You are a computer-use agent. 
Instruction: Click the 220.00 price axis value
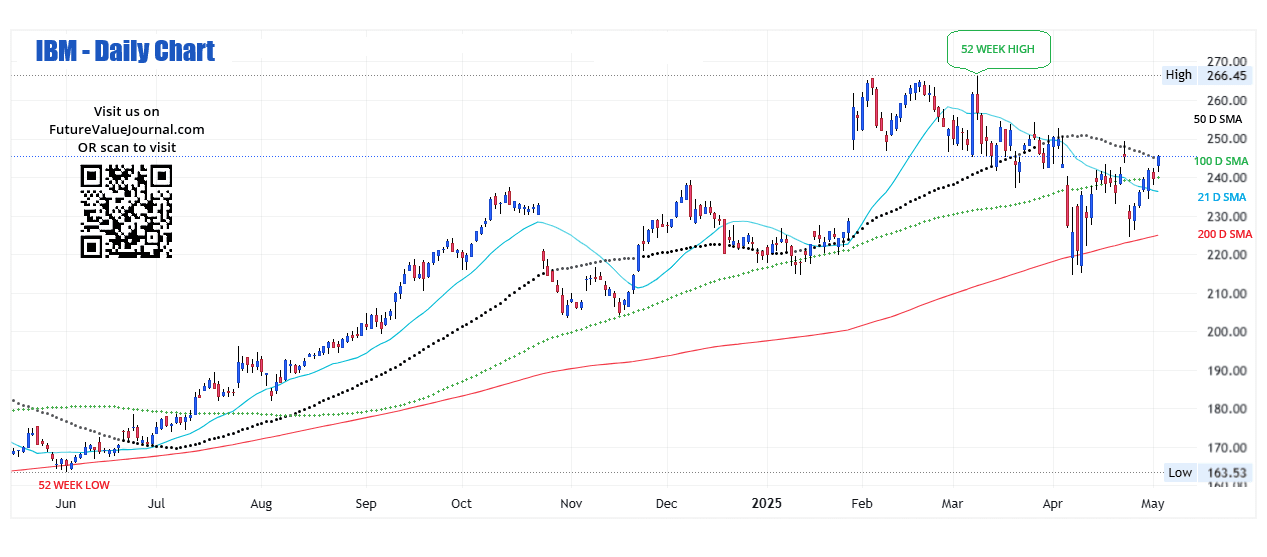pos(1227,255)
